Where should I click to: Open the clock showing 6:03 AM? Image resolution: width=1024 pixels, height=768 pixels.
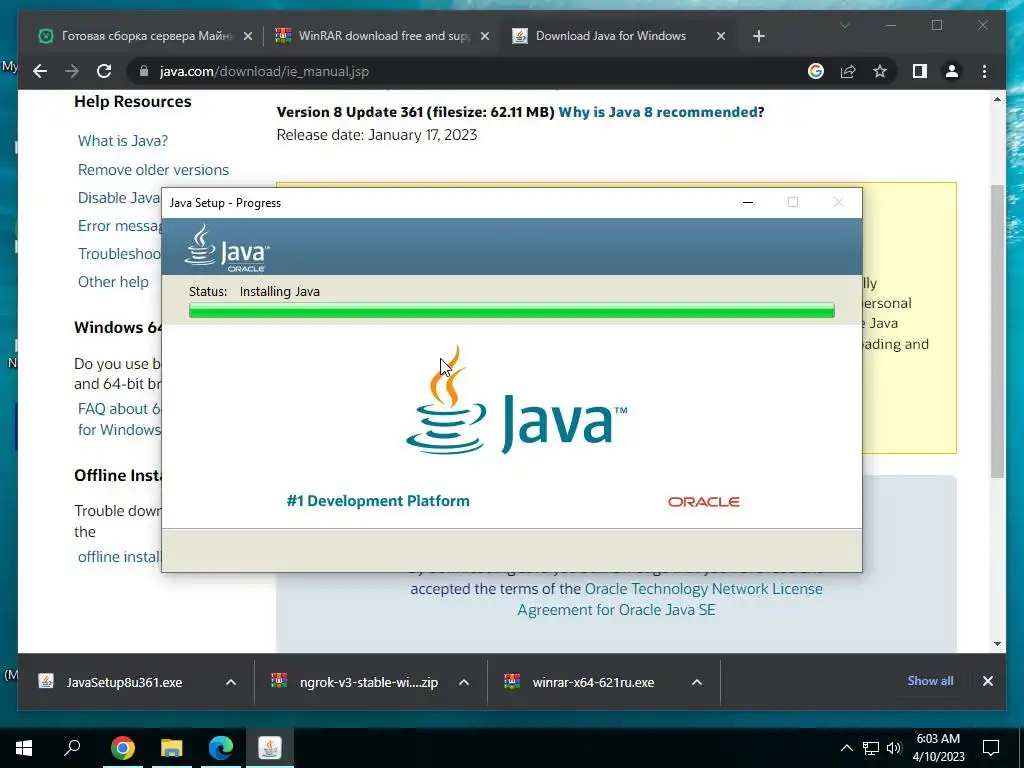pyautogui.click(x=938, y=748)
